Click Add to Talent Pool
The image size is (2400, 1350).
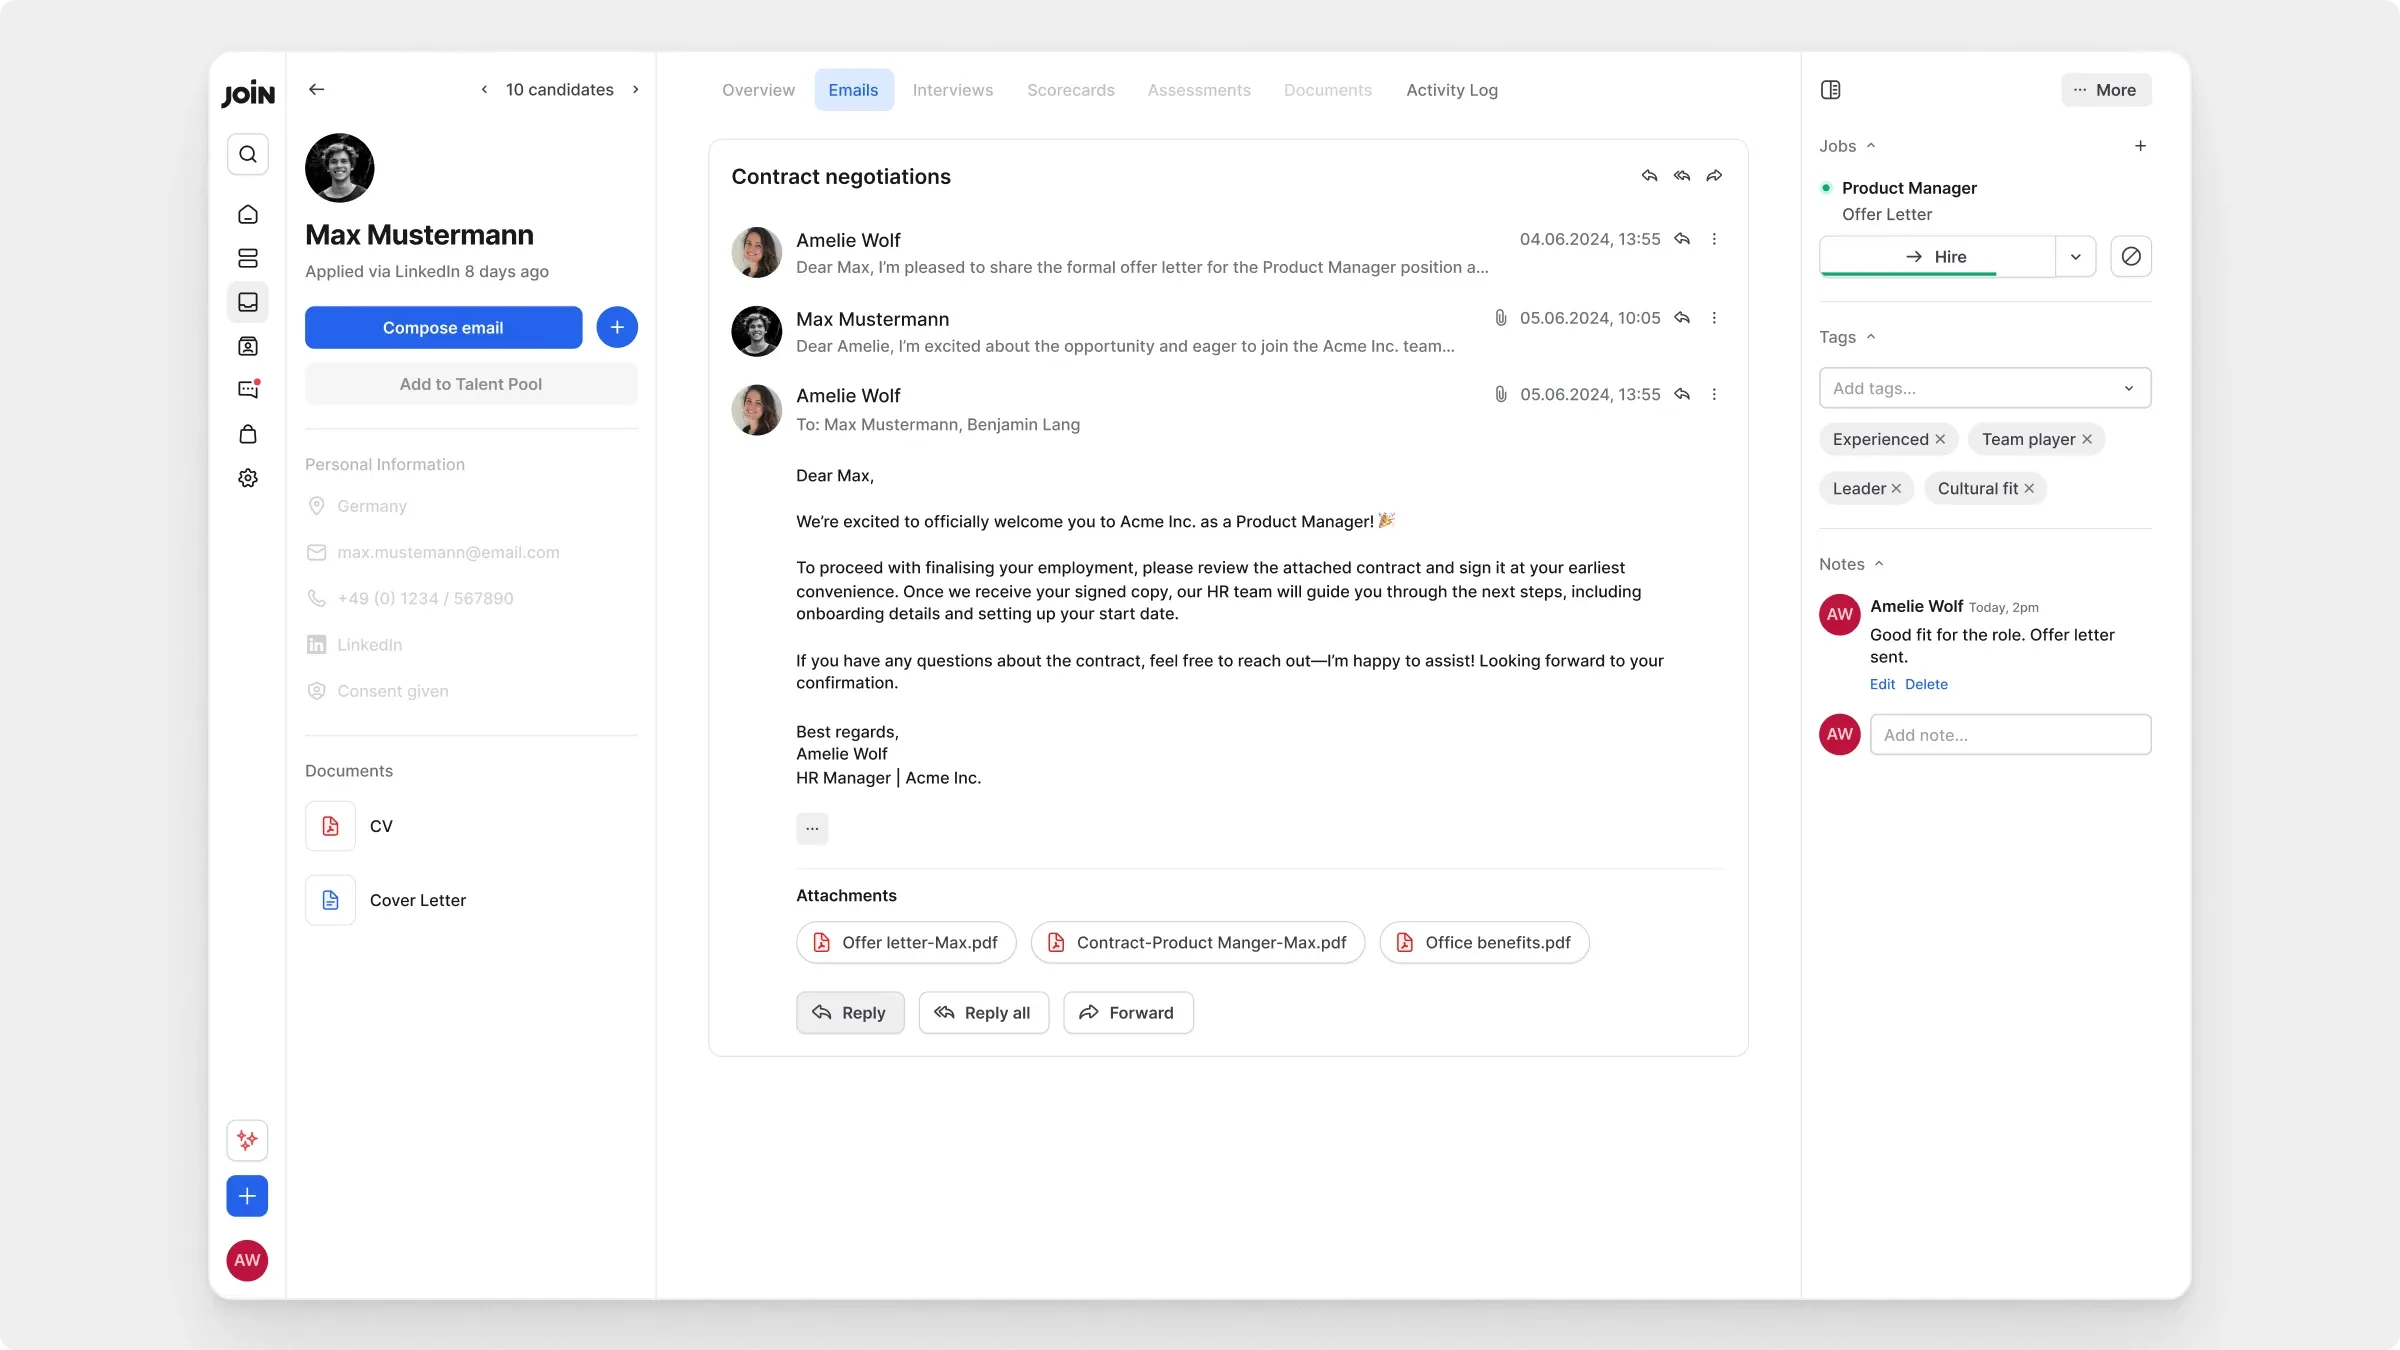(471, 384)
